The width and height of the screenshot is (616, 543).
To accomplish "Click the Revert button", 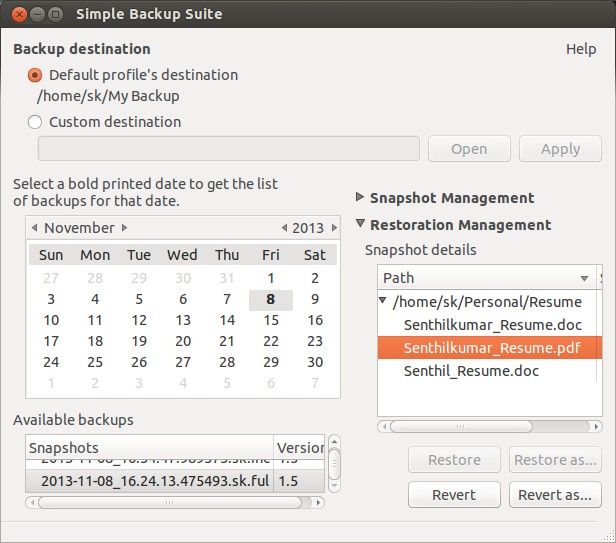I will (454, 495).
